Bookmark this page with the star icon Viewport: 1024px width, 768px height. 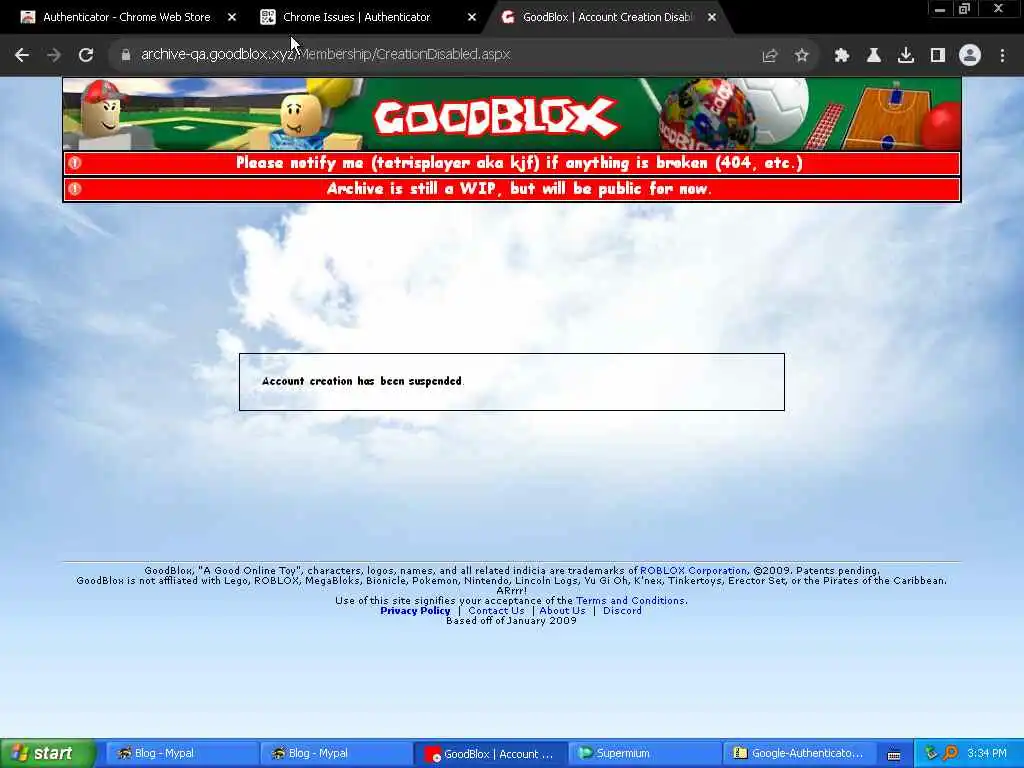pyautogui.click(x=802, y=56)
